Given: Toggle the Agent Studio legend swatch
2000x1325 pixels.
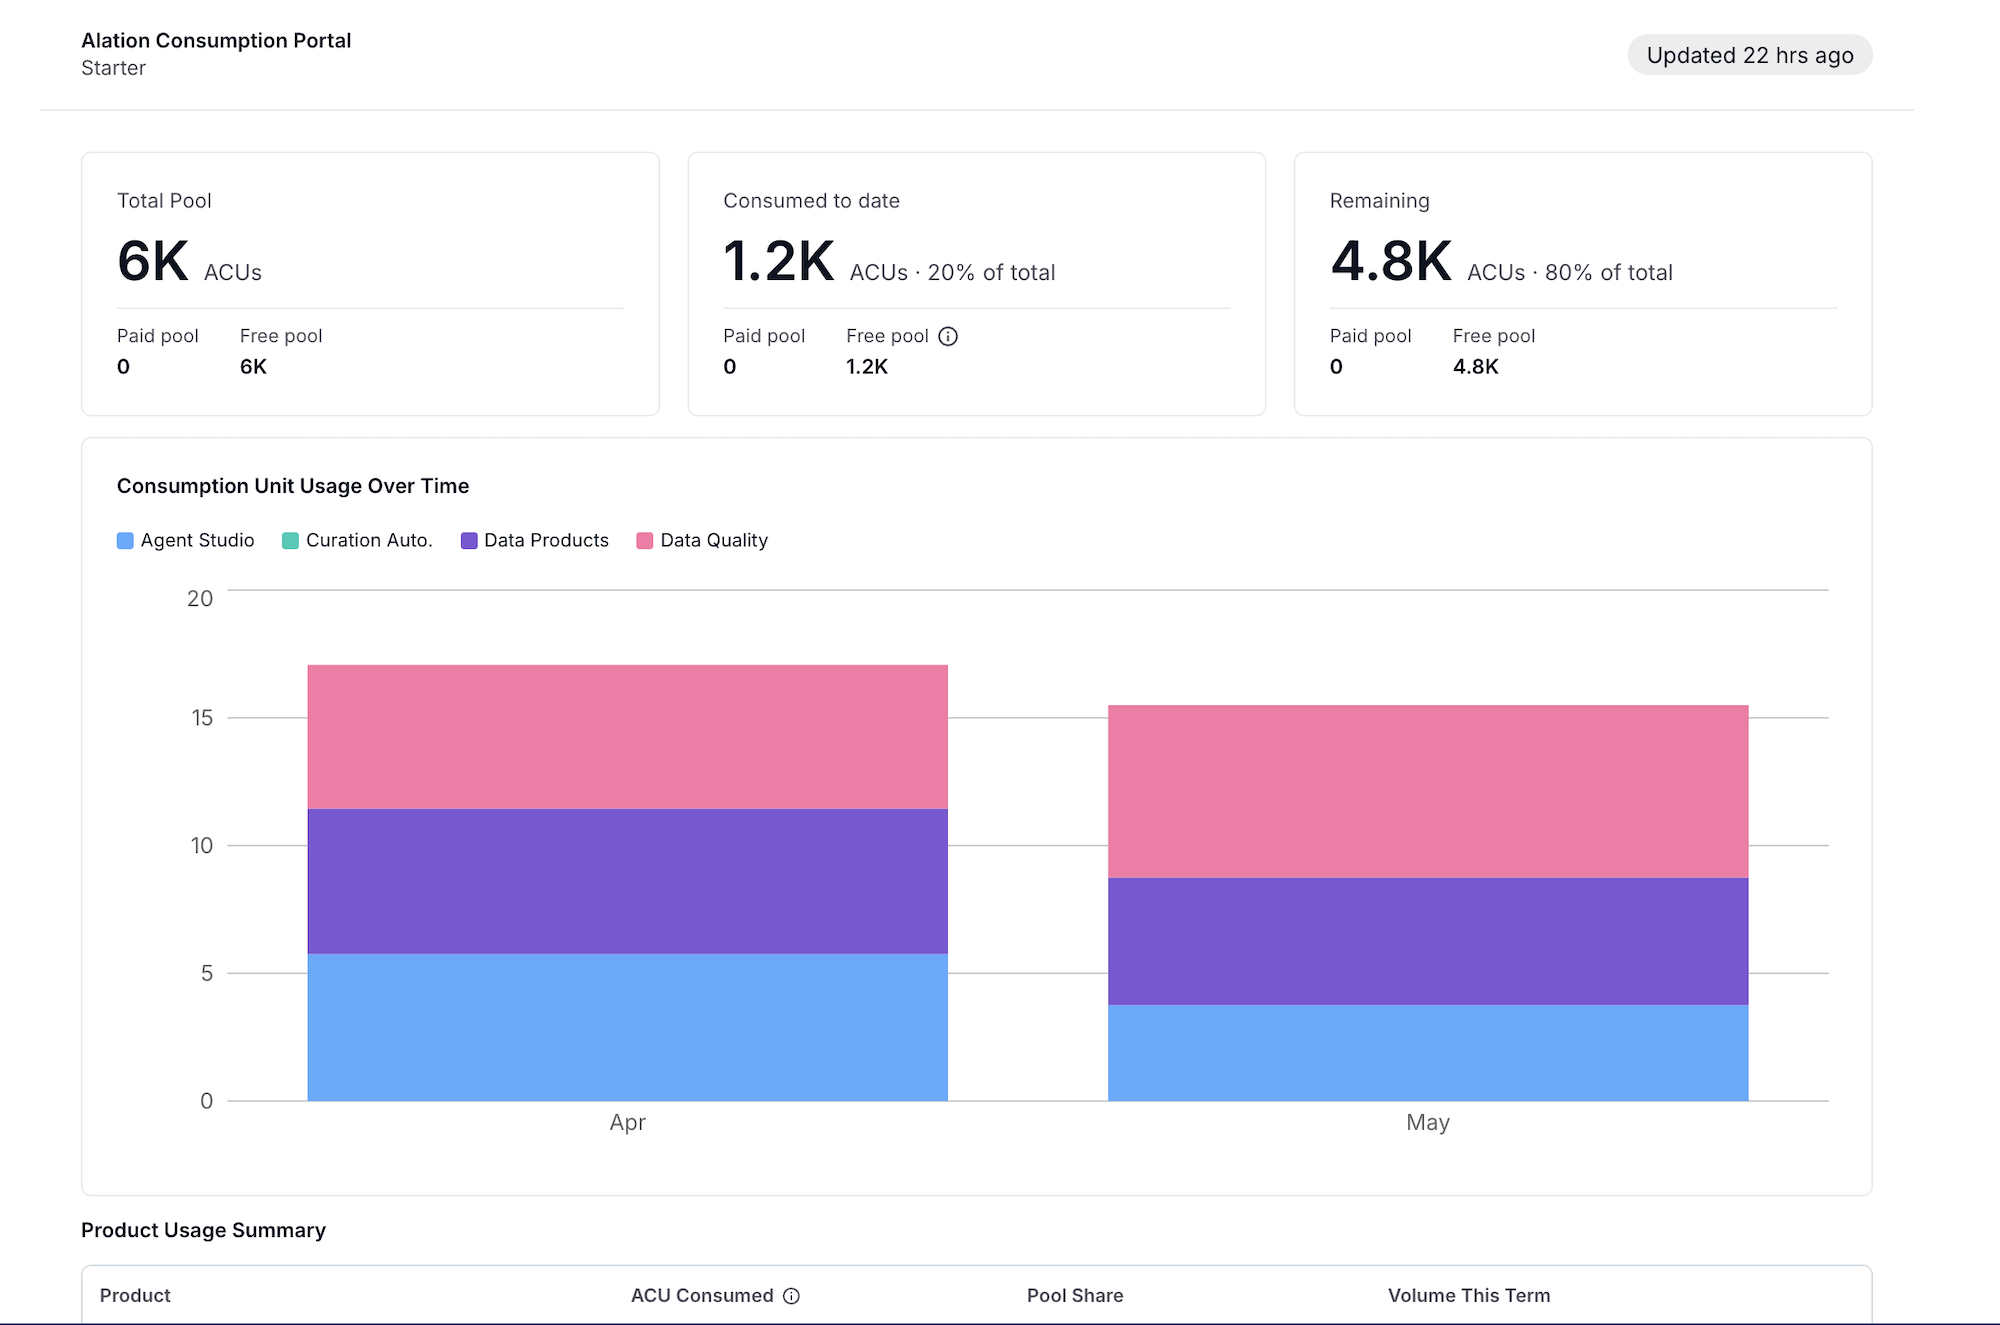Looking at the screenshot, I should coord(125,541).
